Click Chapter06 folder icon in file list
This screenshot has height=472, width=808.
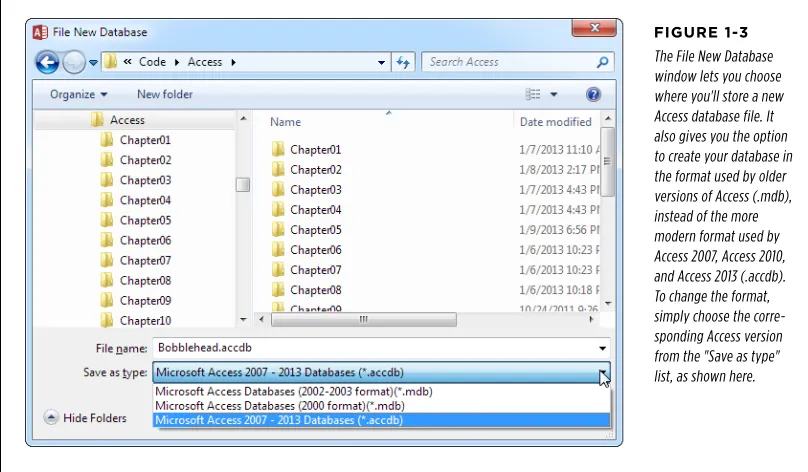tap(278, 250)
